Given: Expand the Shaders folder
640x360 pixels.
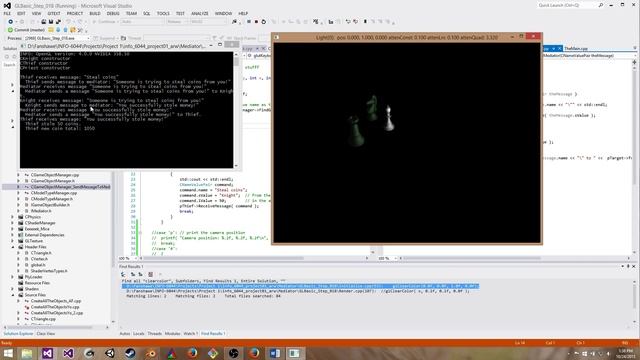Looking at the screenshot, I should (13, 289).
